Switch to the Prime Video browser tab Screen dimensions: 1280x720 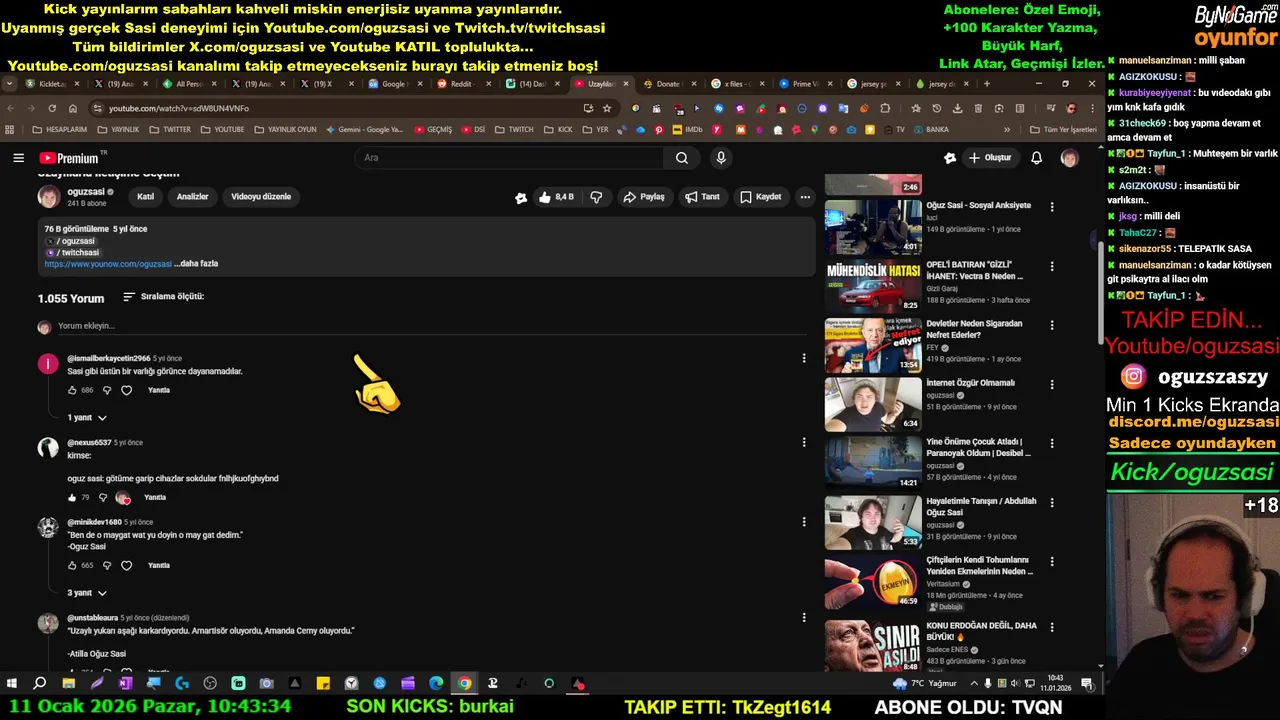(805, 84)
